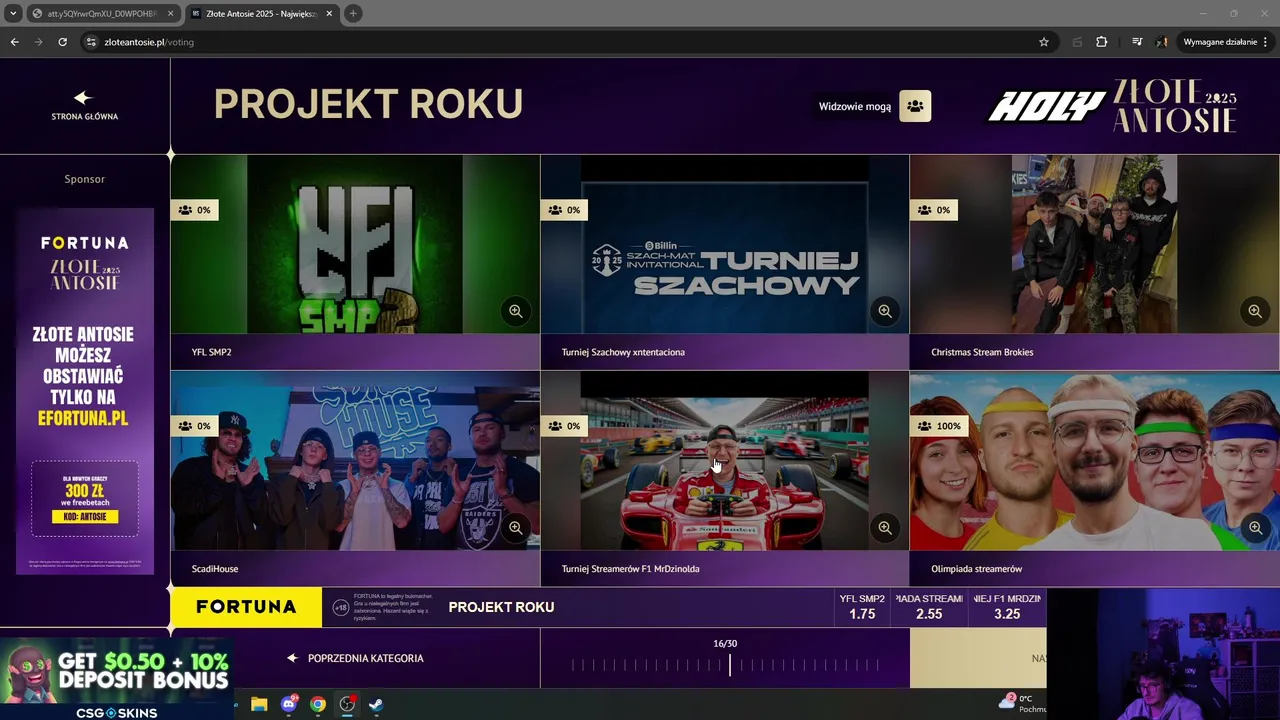Viewport: 1280px width, 720px height.
Task: Click 0% badge on Turniej Streamerów F1 card
Action: pyautogui.click(x=564, y=426)
